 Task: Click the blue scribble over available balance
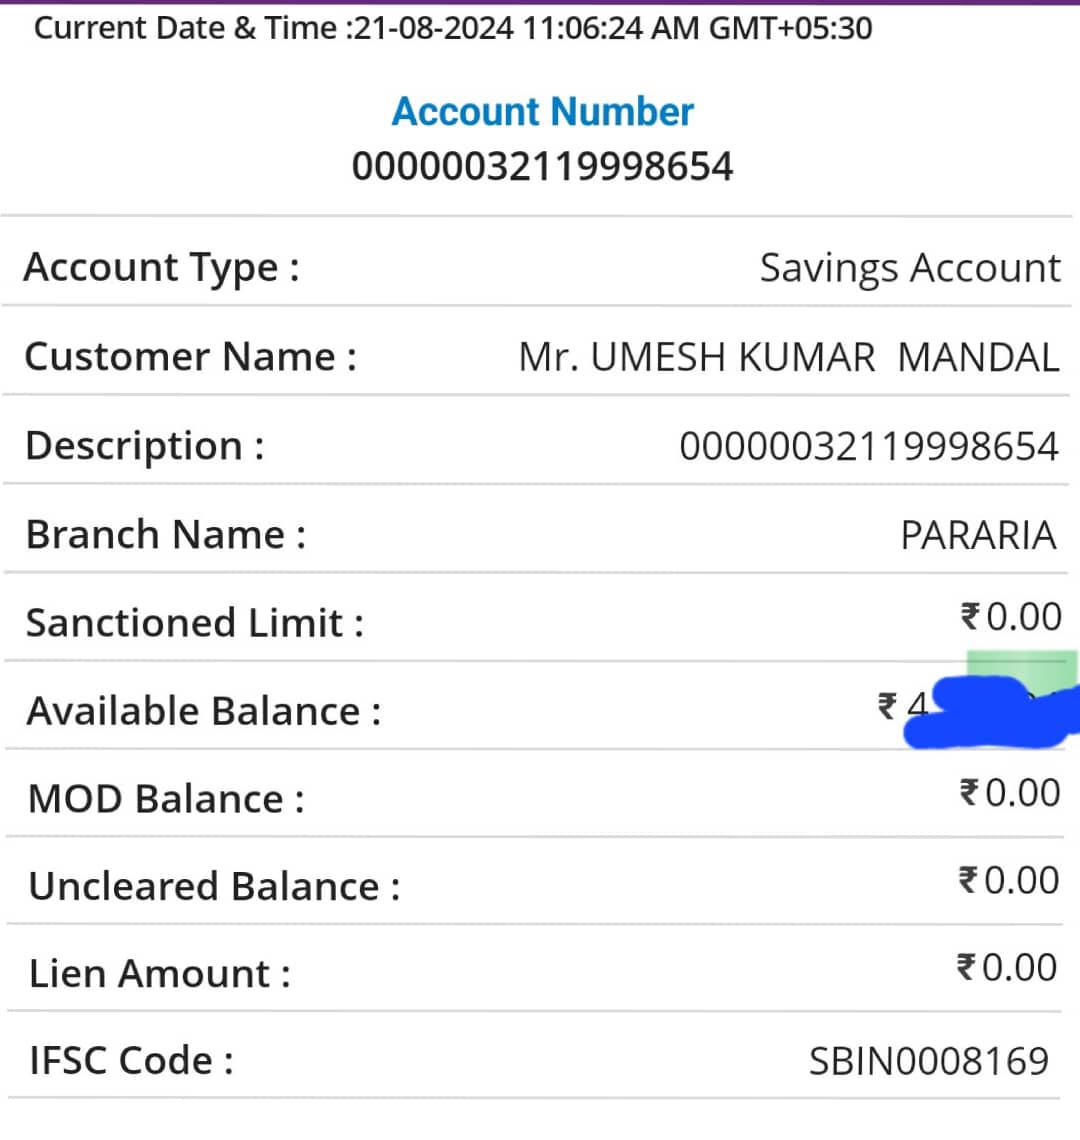point(993,712)
